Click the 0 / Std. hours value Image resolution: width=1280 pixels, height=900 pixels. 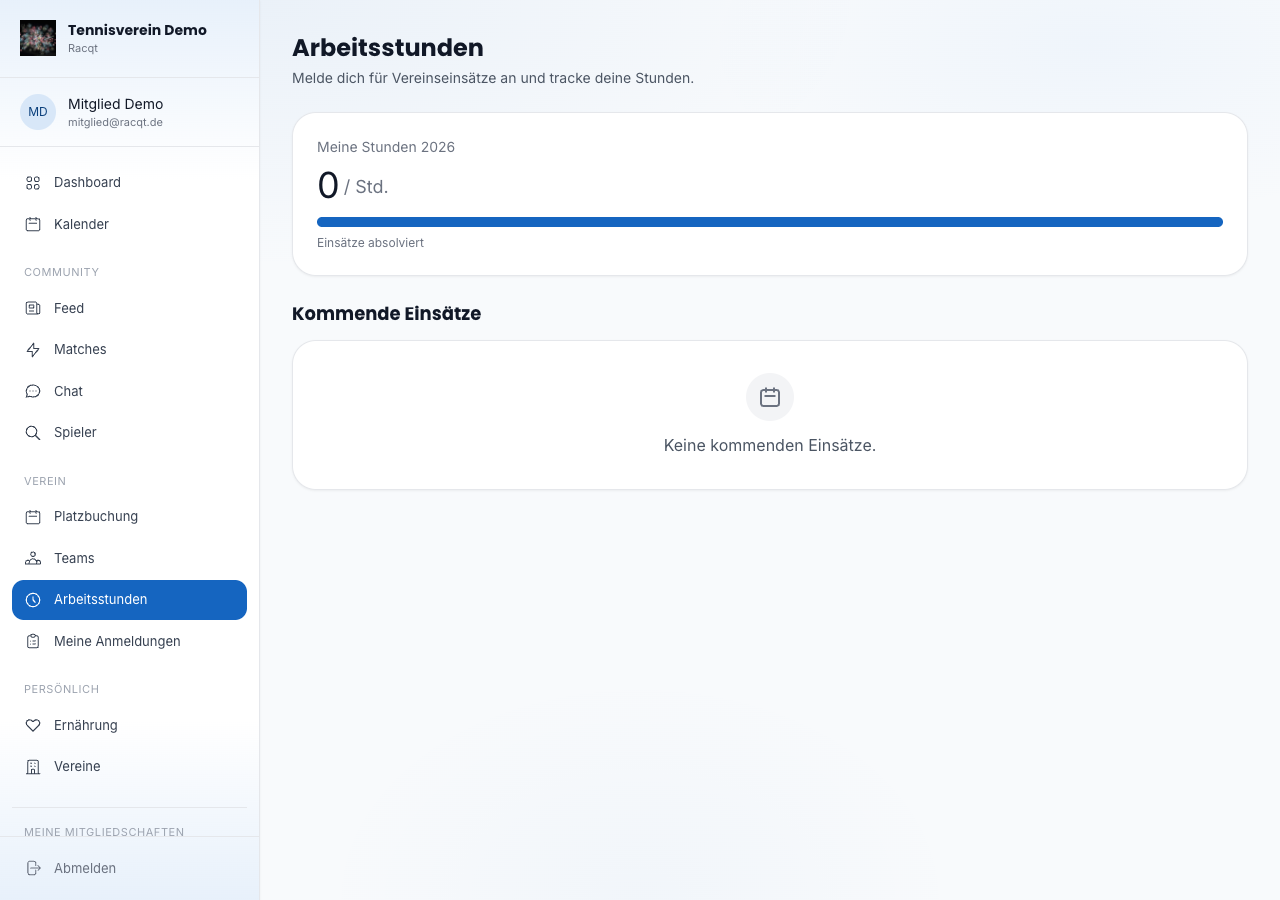[x=352, y=186]
